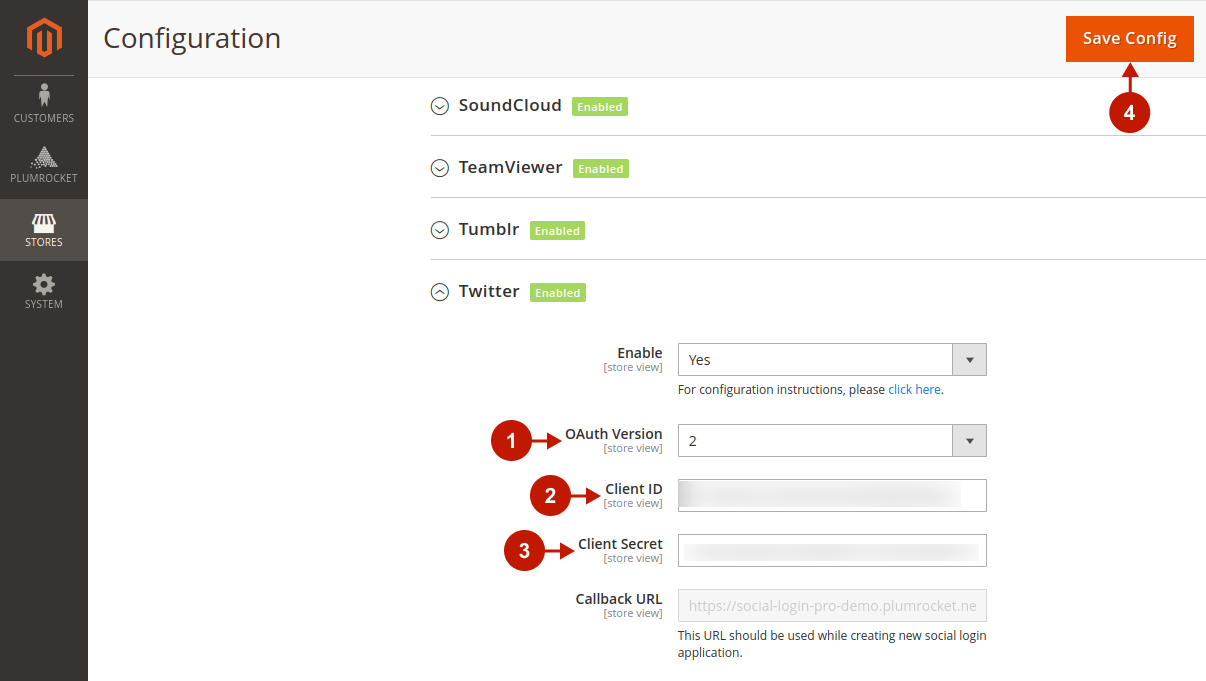Image resolution: width=1206 pixels, height=681 pixels.
Task: Click the Enabled badge next to Tumblr
Action: [557, 231]
